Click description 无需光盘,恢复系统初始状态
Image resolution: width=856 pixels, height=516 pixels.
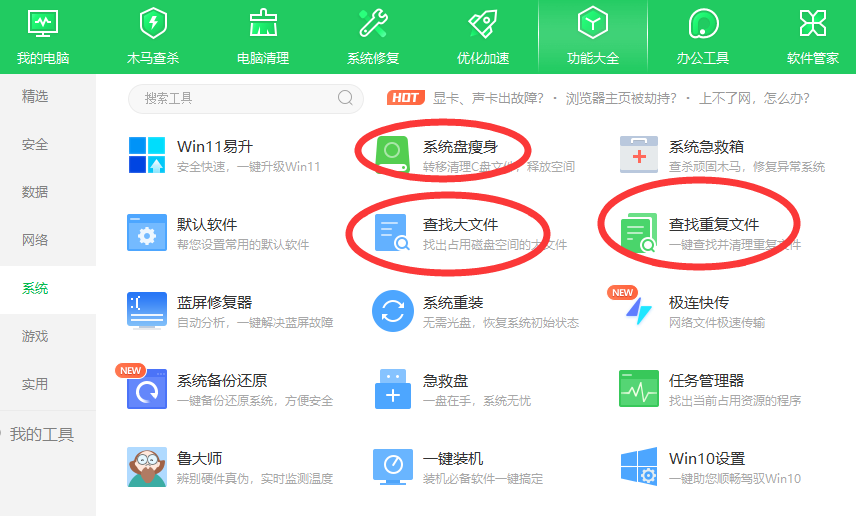pos(501,323)
